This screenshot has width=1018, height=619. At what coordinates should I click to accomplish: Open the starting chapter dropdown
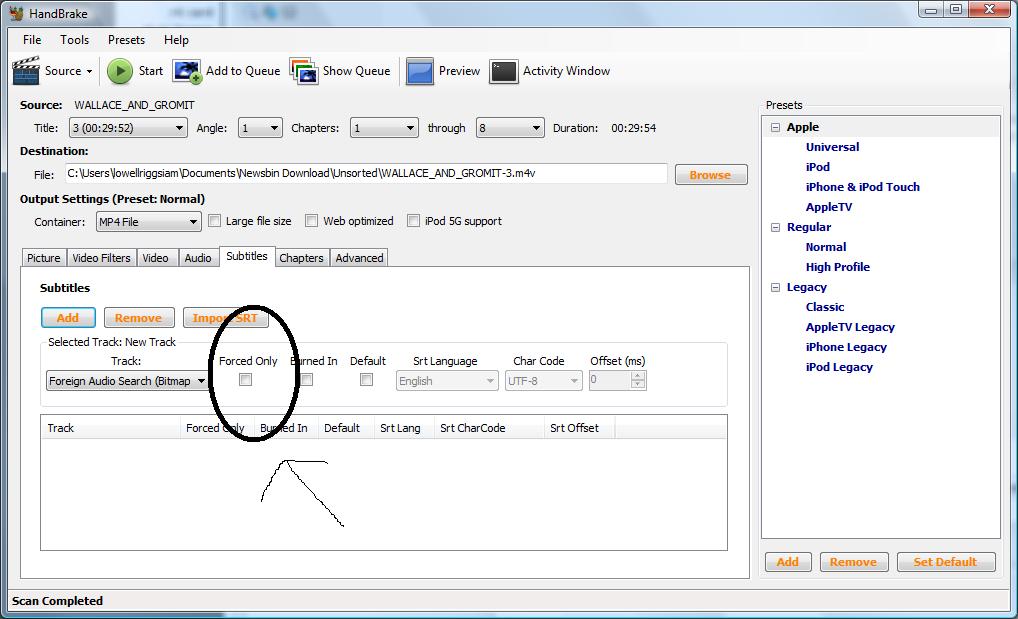384,128
